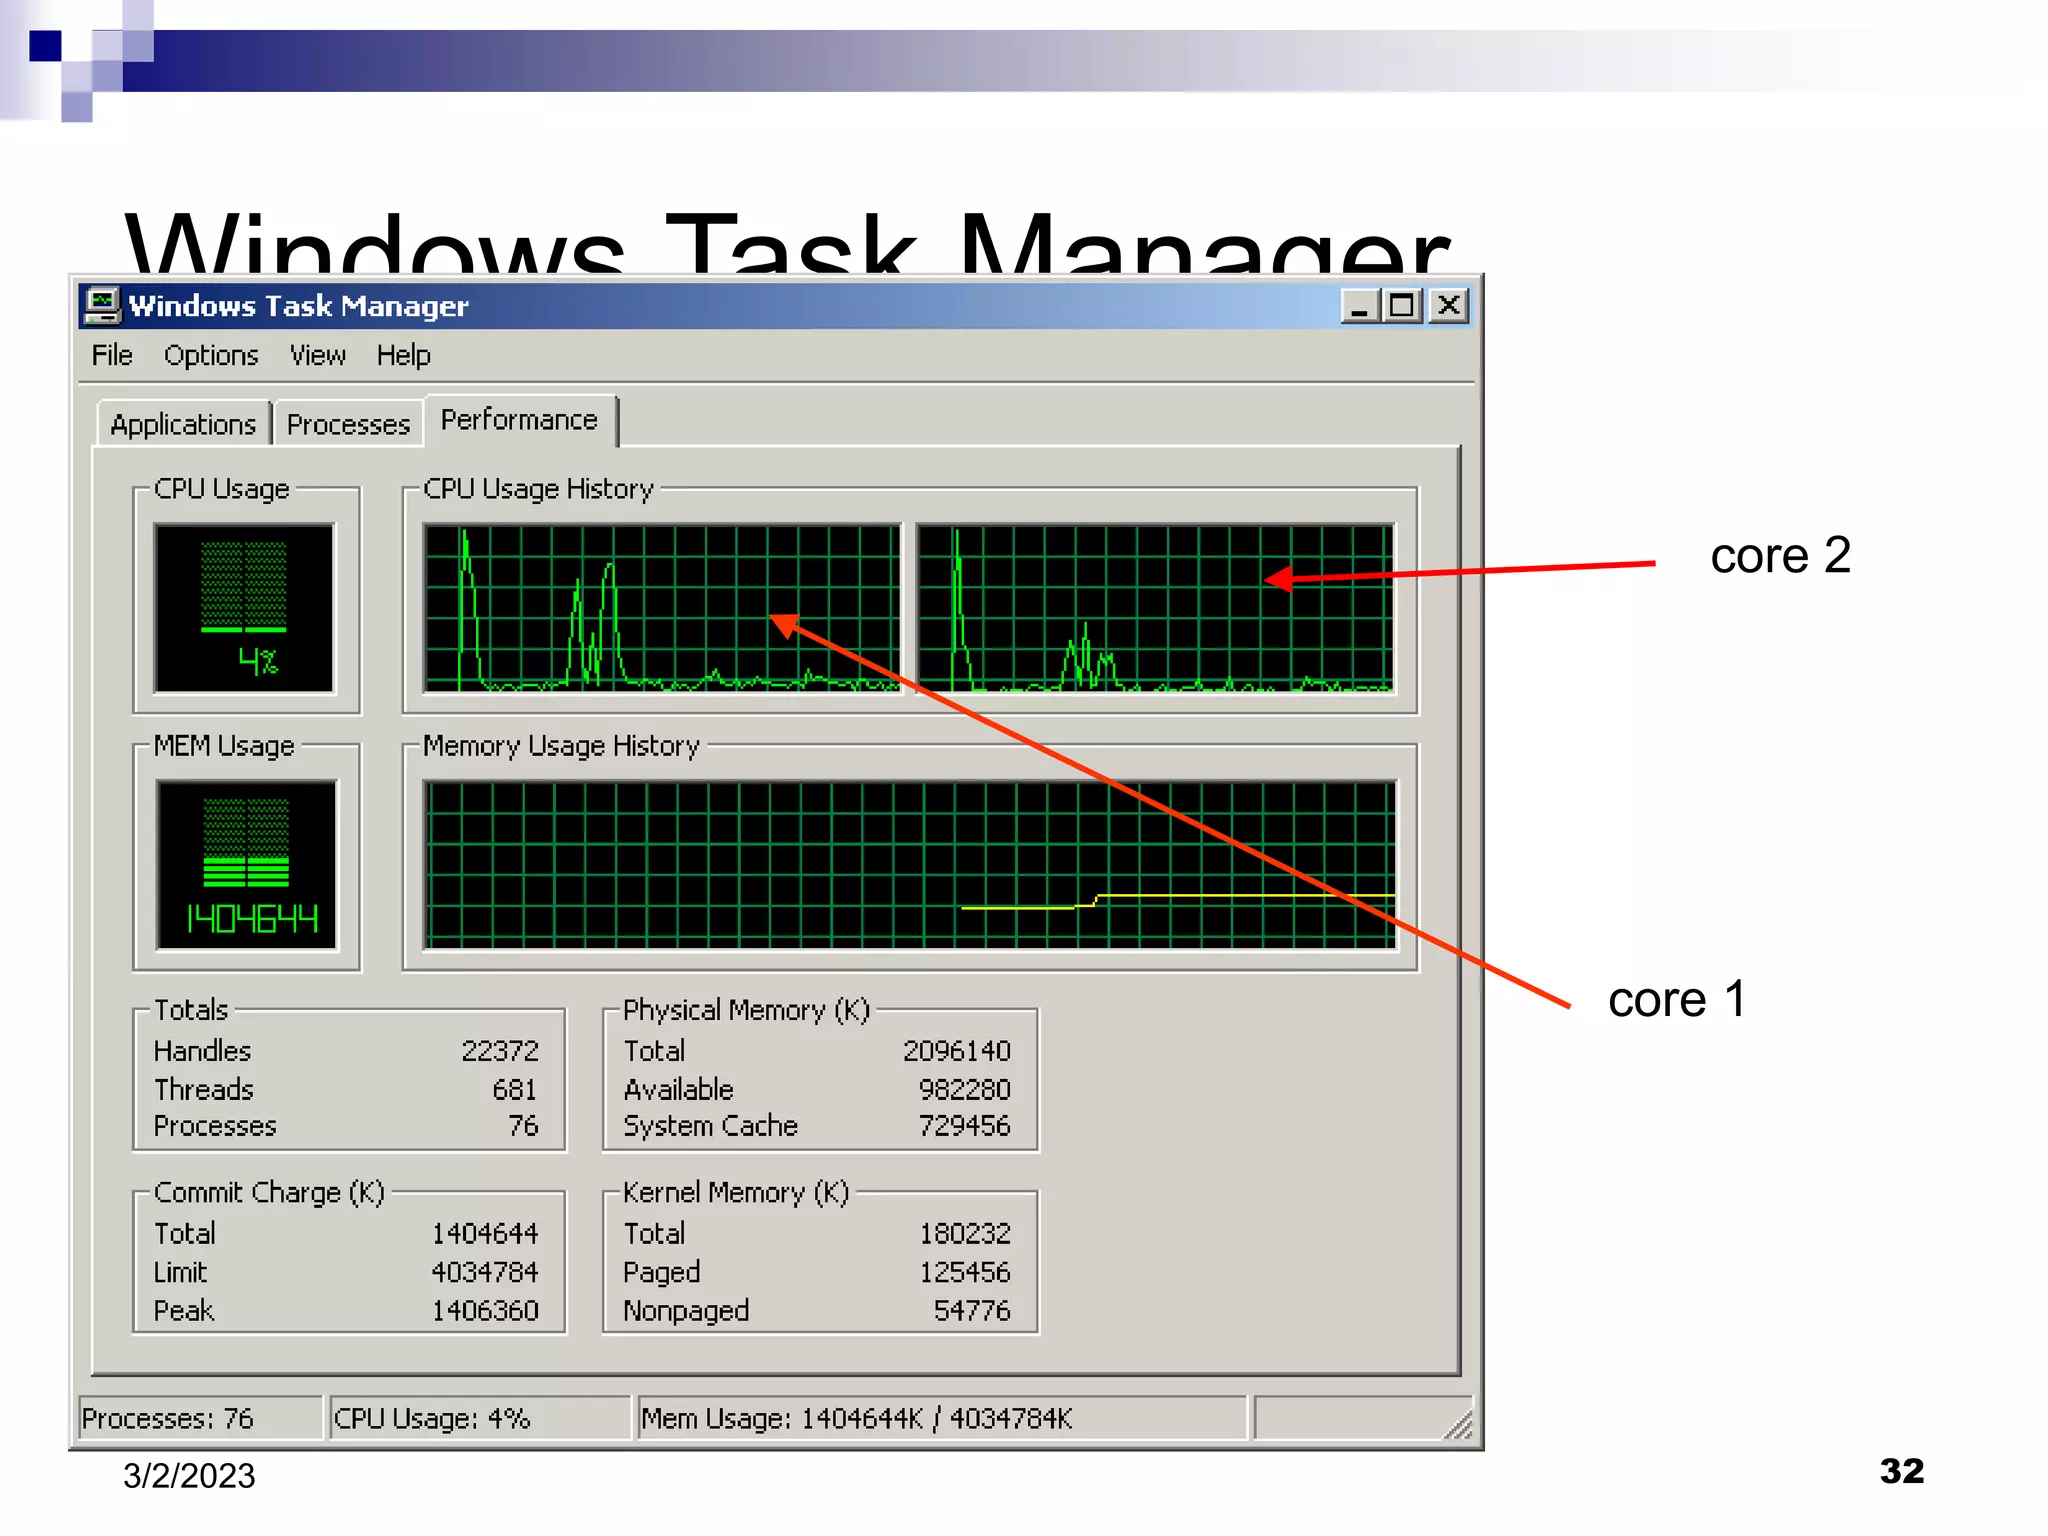Open the Options menu
This screenshot has width=2048, height=1536.
point(211,355)
